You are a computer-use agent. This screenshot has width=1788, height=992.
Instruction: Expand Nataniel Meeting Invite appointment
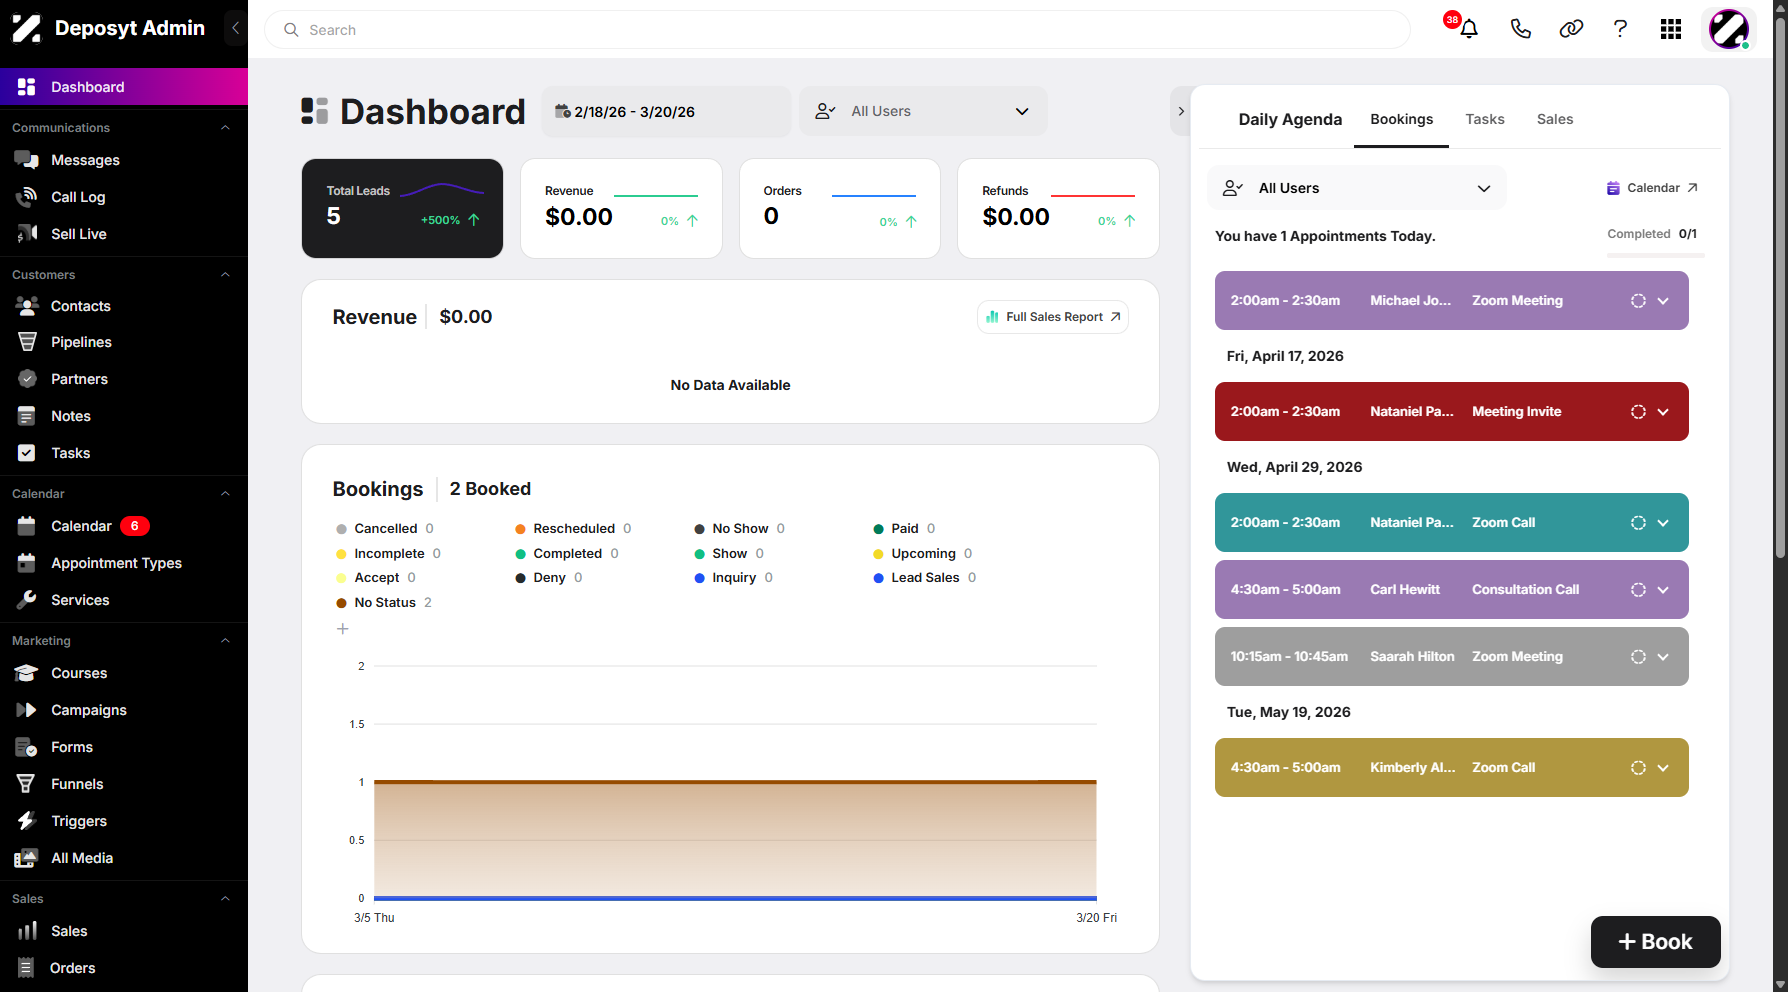[1663, 412]
